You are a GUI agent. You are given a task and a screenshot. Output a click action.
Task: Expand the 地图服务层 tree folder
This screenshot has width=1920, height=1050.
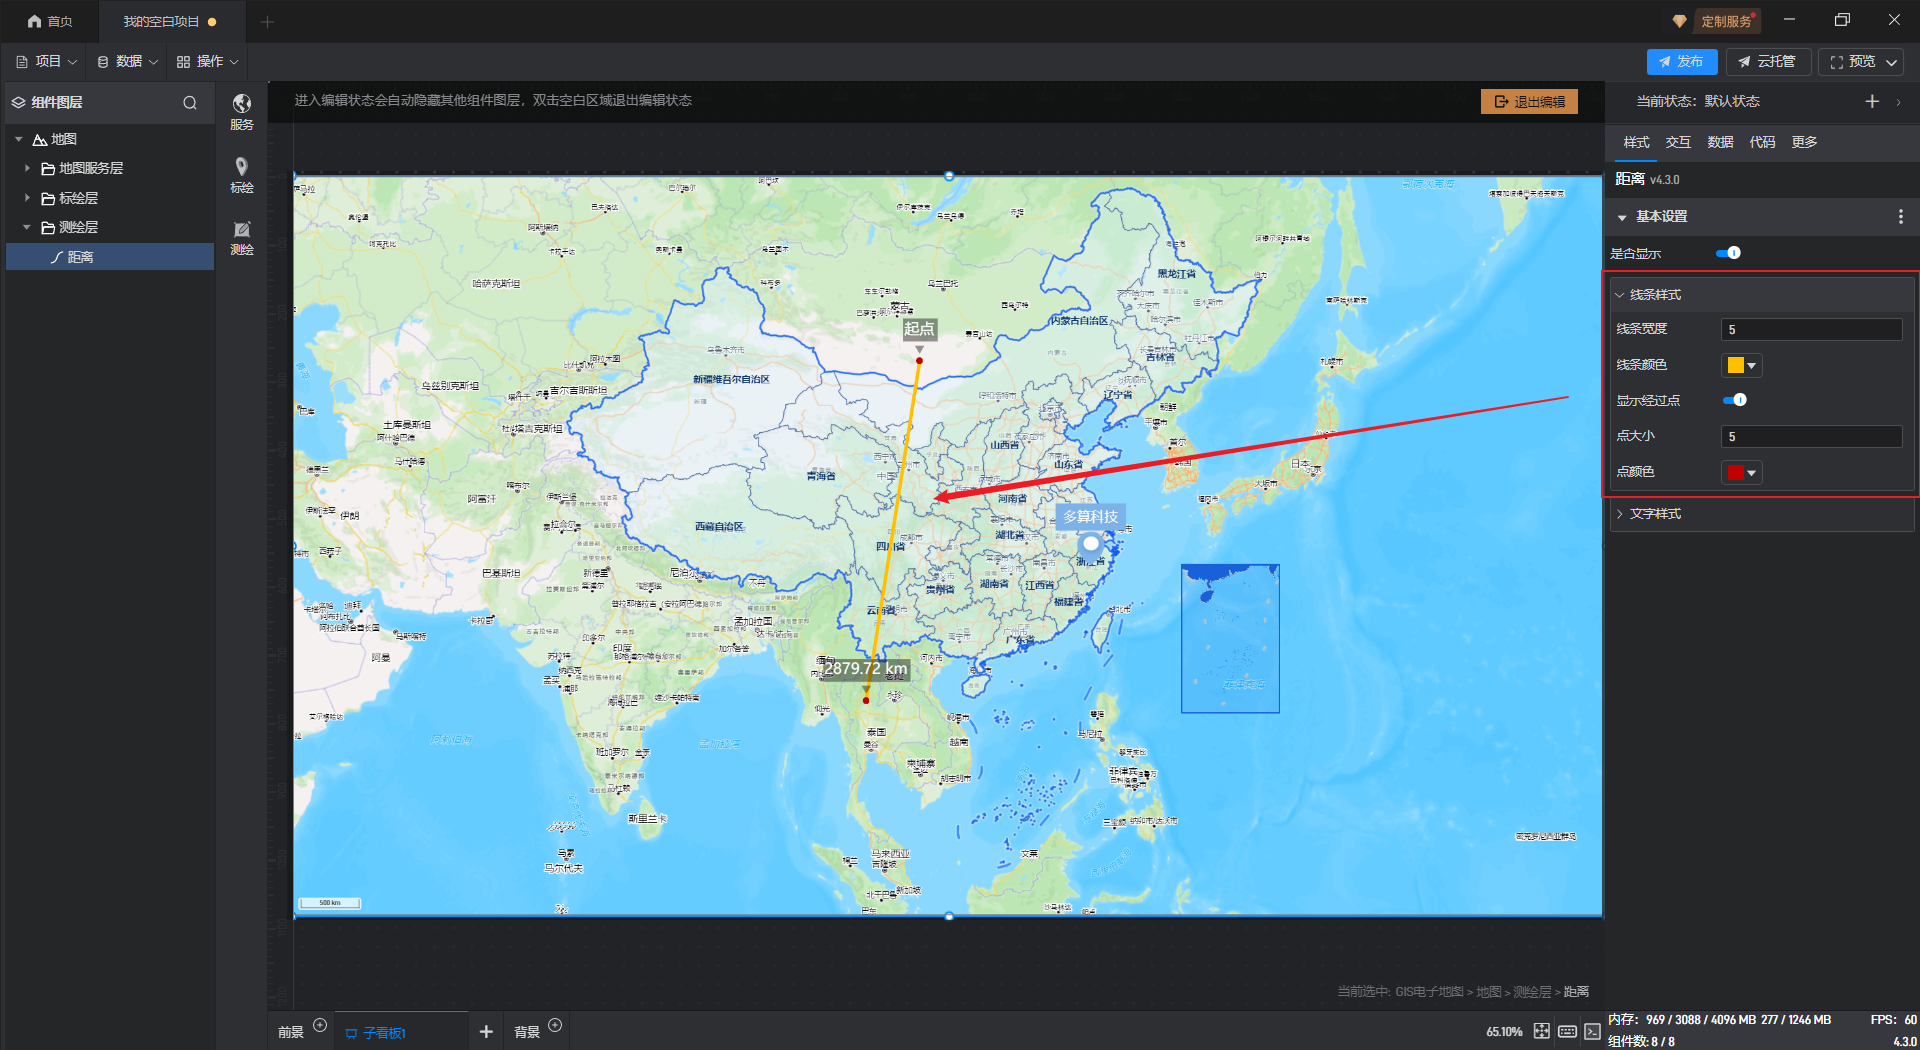28,168
